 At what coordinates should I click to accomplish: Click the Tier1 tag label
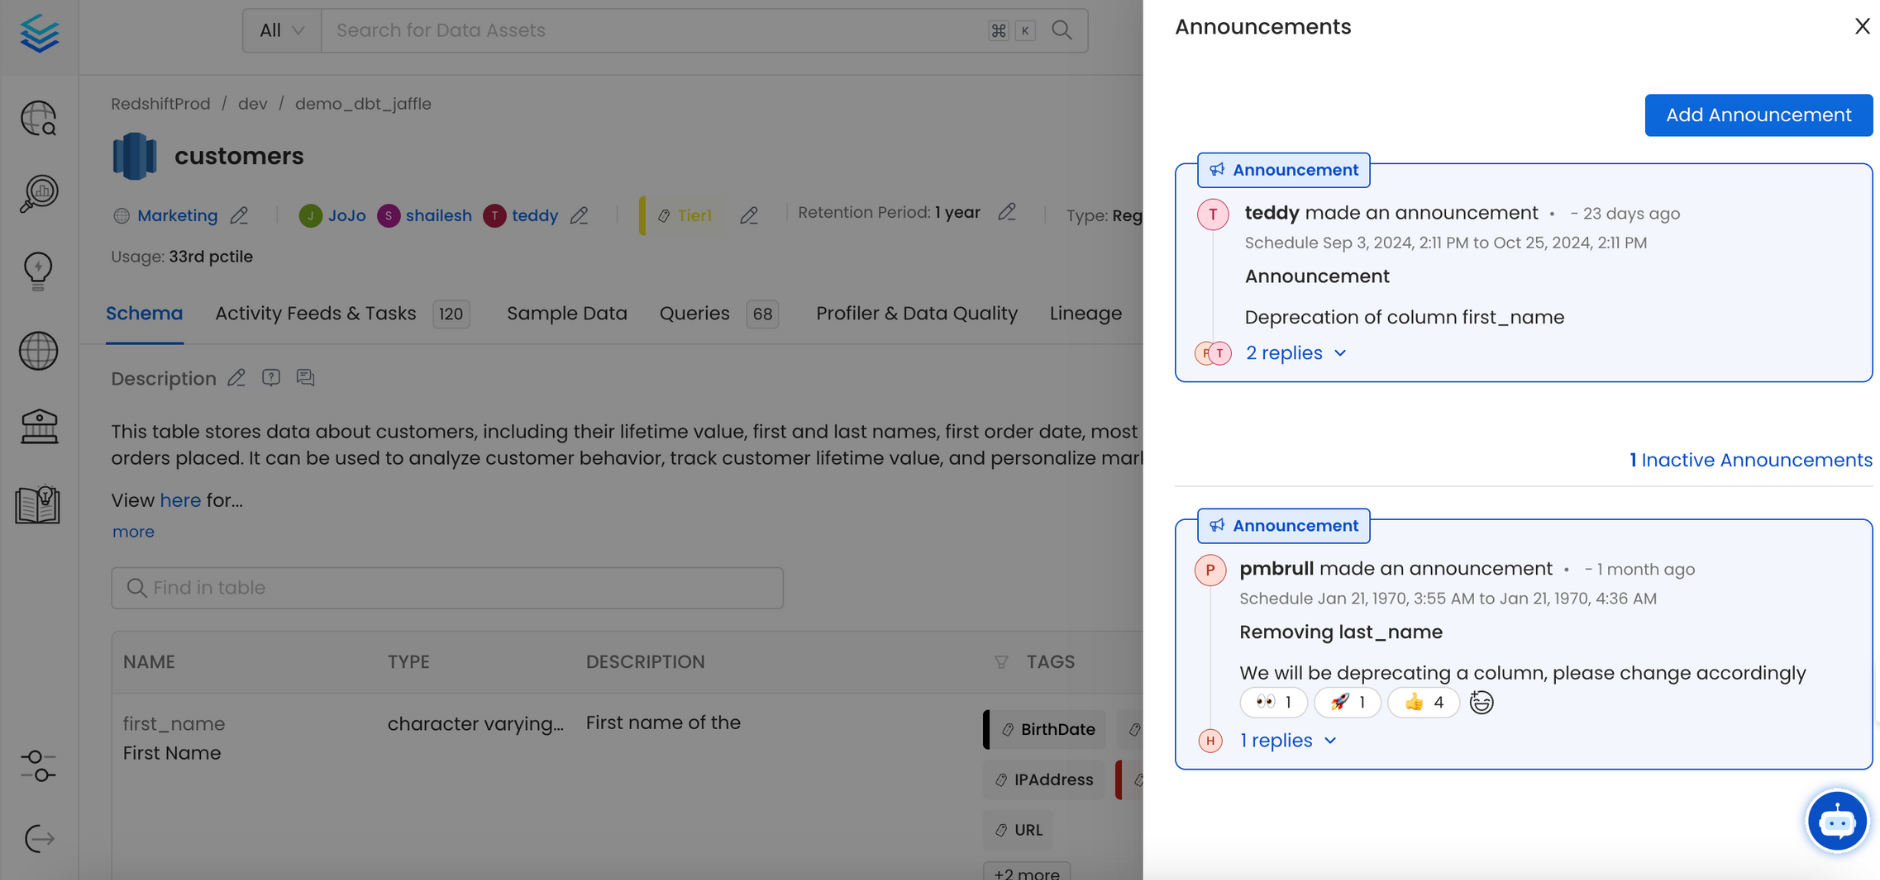tap(694, 216)
